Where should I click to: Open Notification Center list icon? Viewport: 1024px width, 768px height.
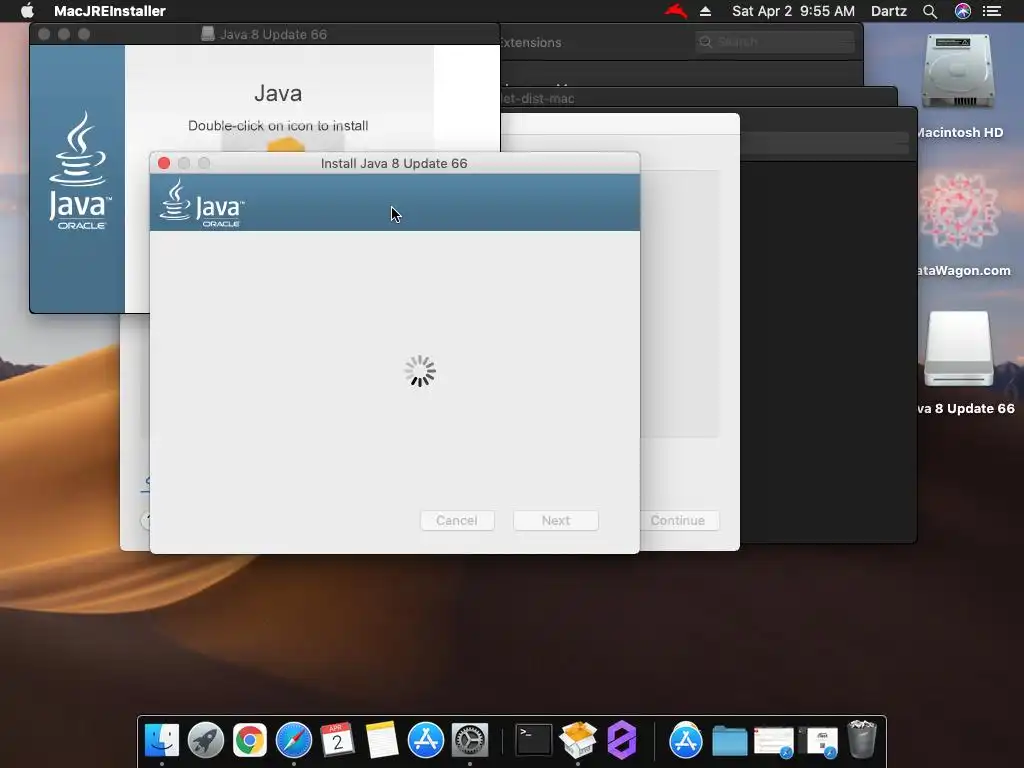tap(992, 11)
